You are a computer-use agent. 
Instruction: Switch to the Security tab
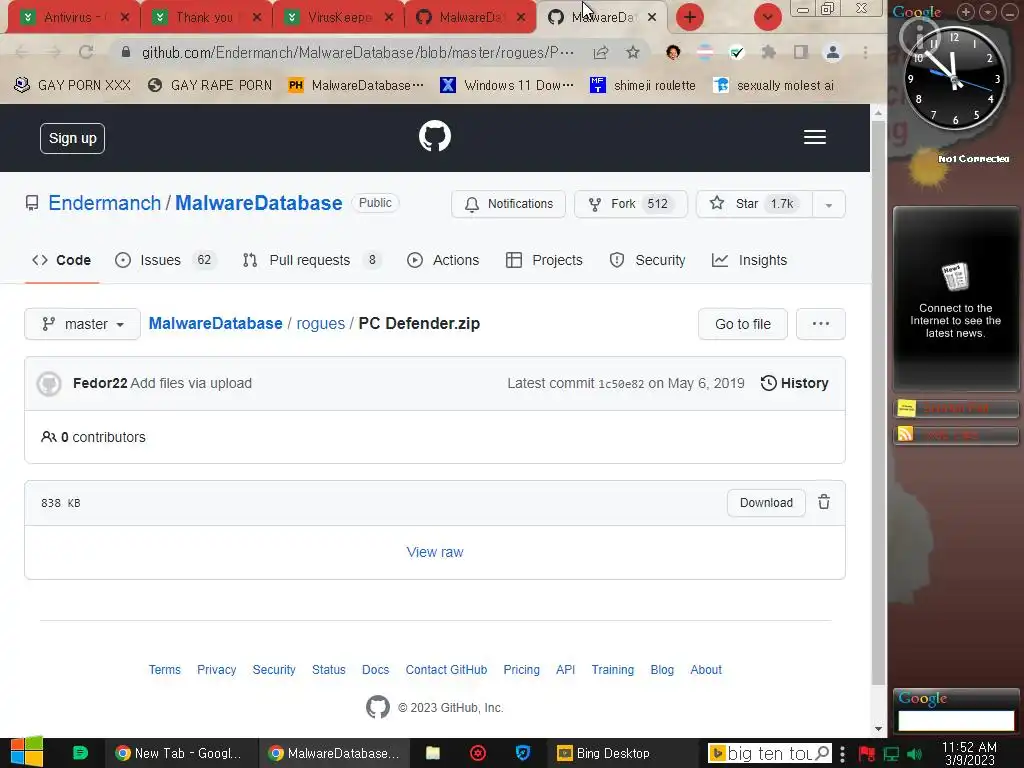647,260
